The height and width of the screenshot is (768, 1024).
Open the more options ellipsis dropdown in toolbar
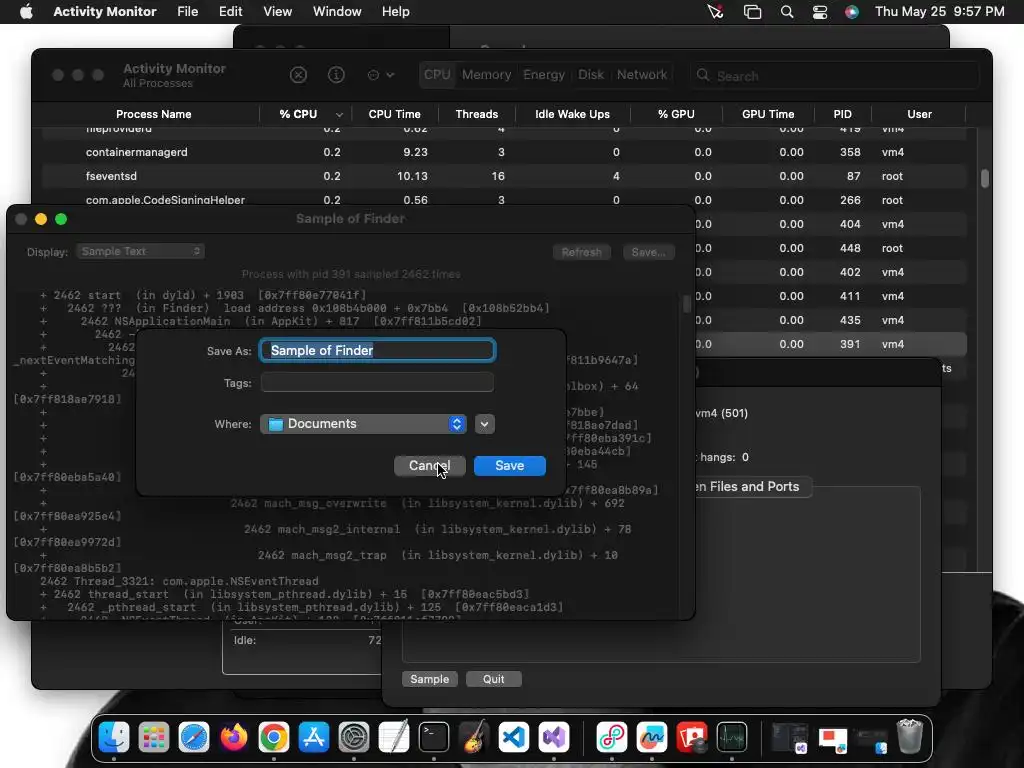(x=381, y=75)
